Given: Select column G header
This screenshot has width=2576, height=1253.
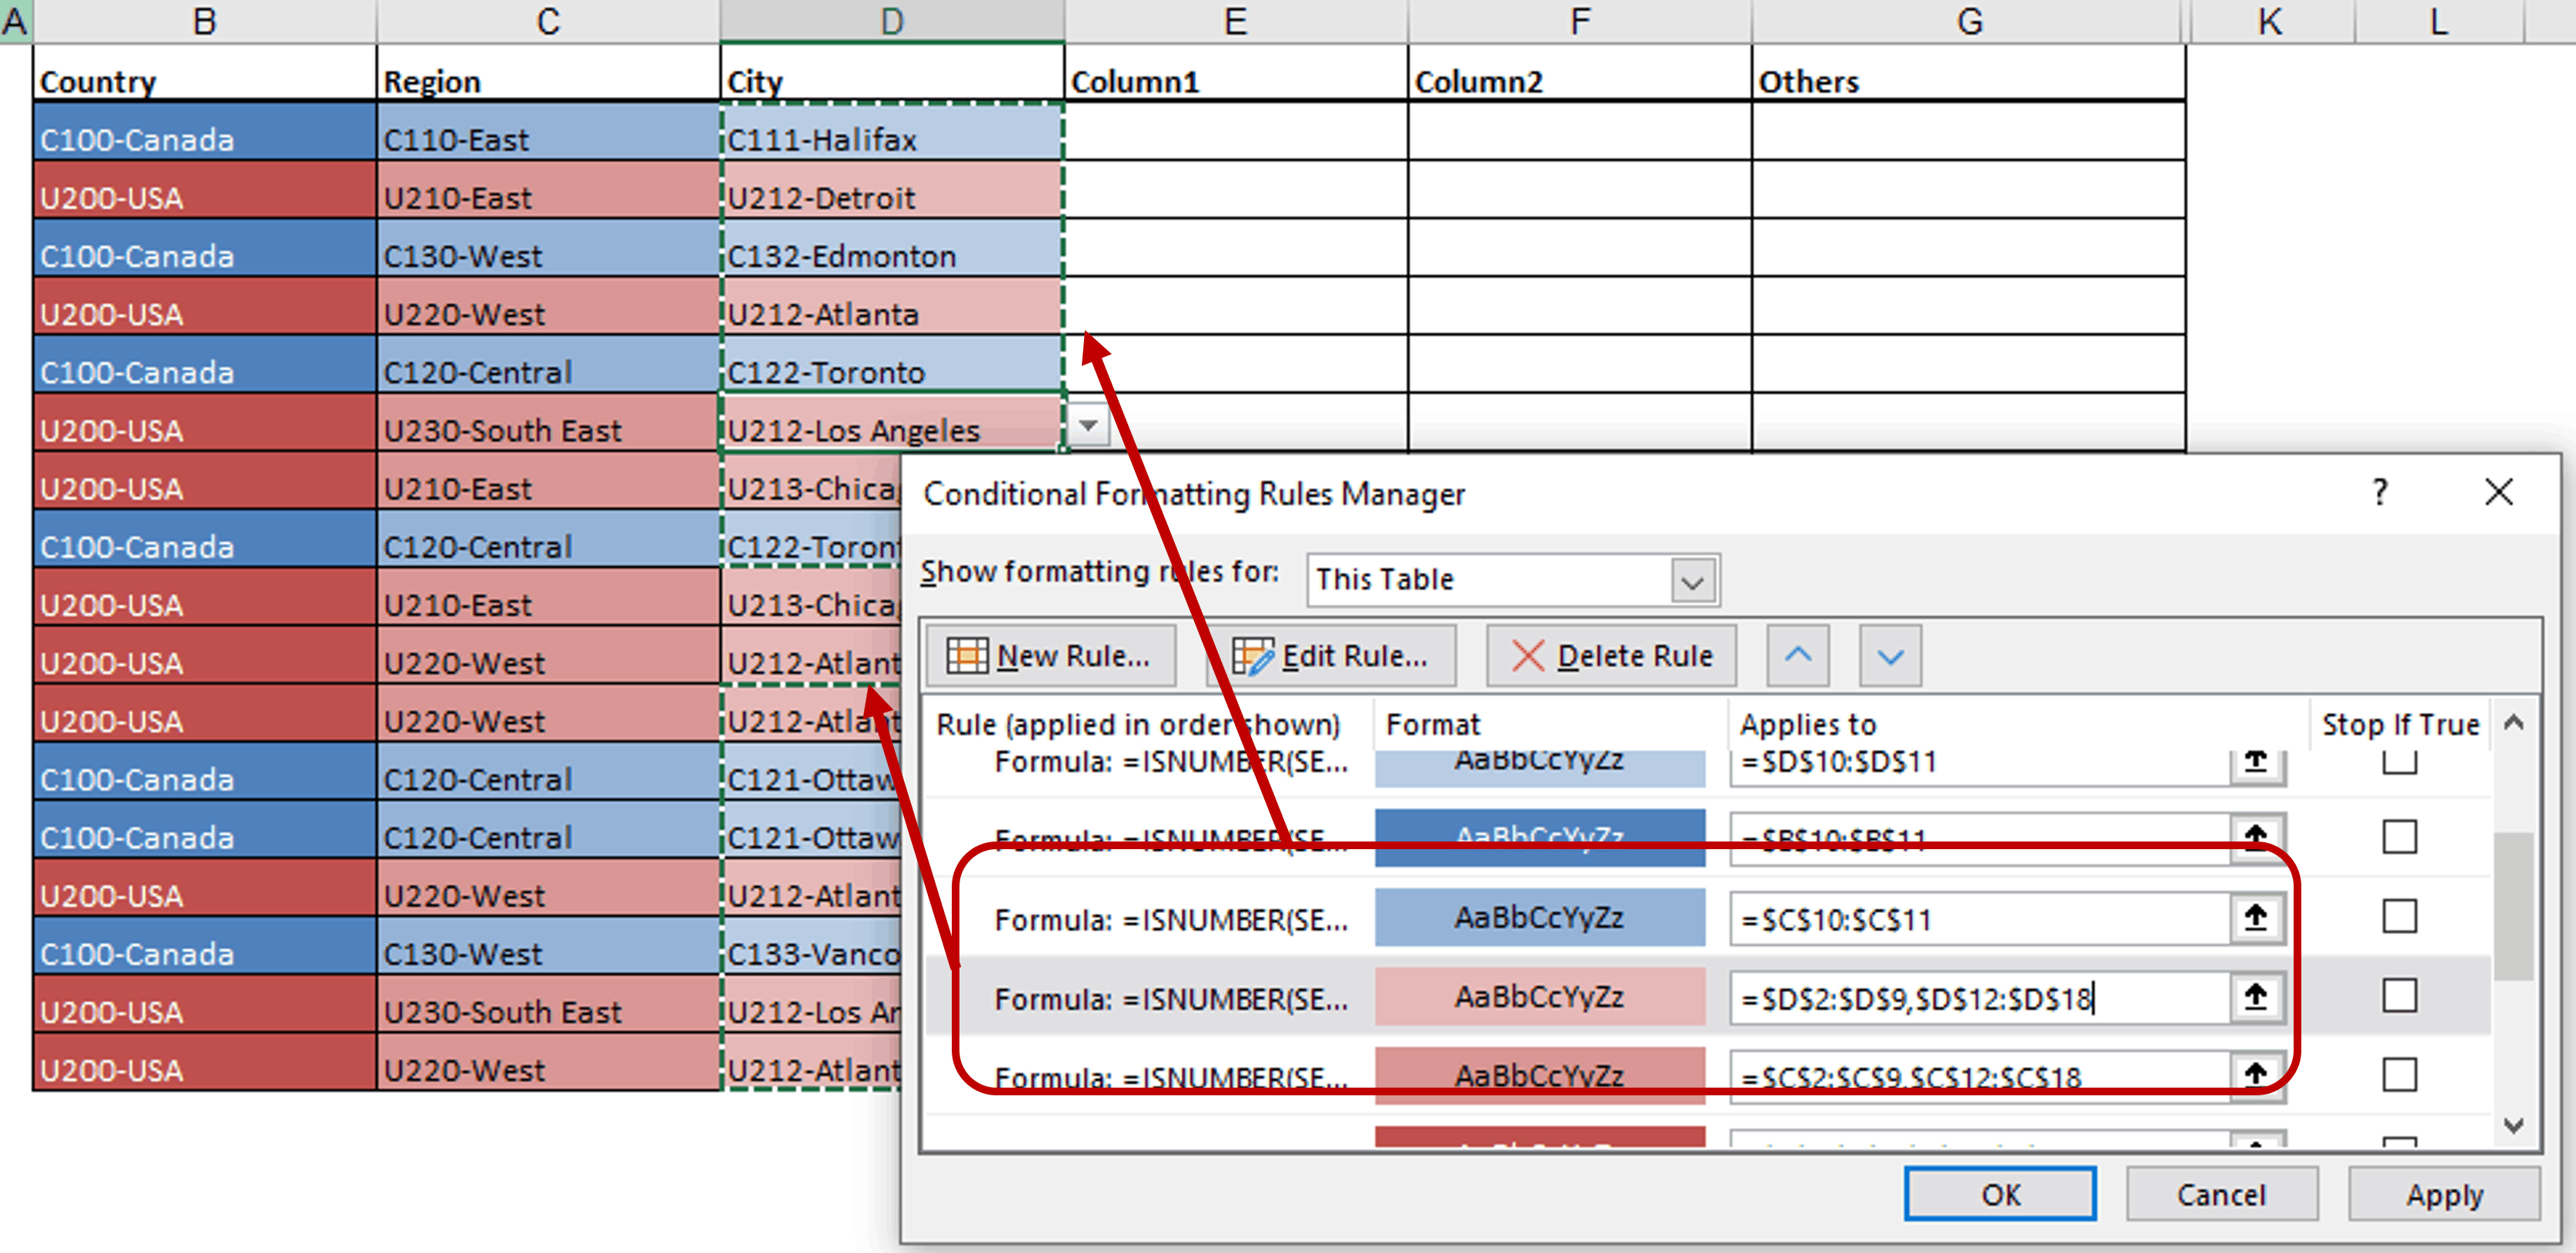Looking at the screenshot, I should click(x=1968, y=21).
